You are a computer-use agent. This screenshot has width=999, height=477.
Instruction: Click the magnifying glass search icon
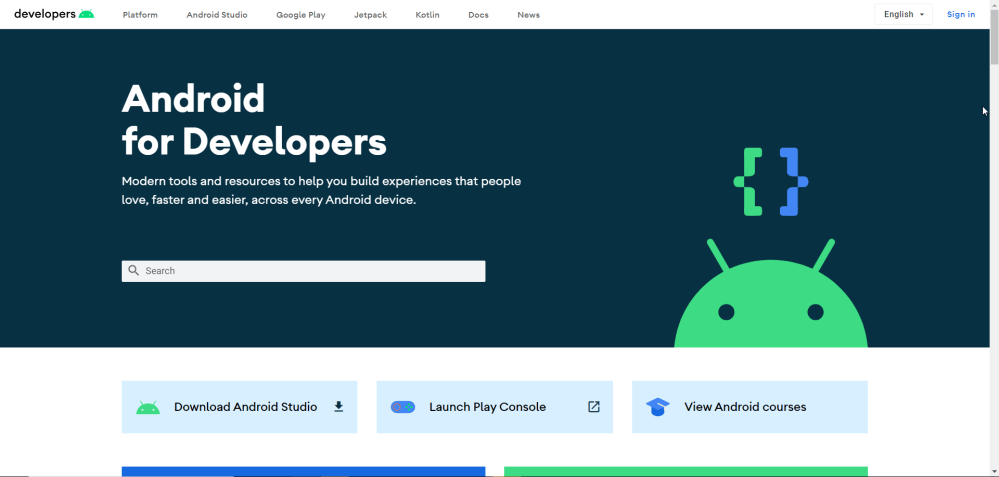[134, 271]
